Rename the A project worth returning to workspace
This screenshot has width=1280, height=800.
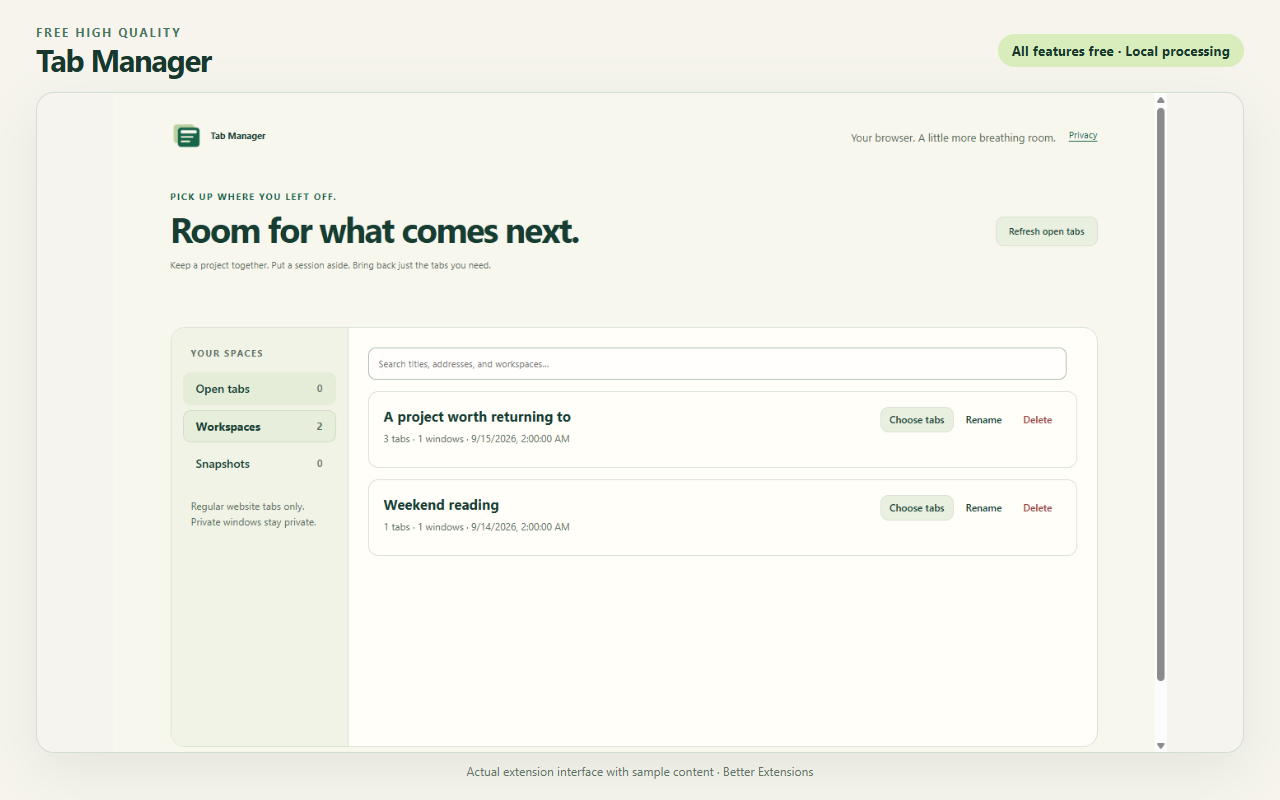[984, 420]
